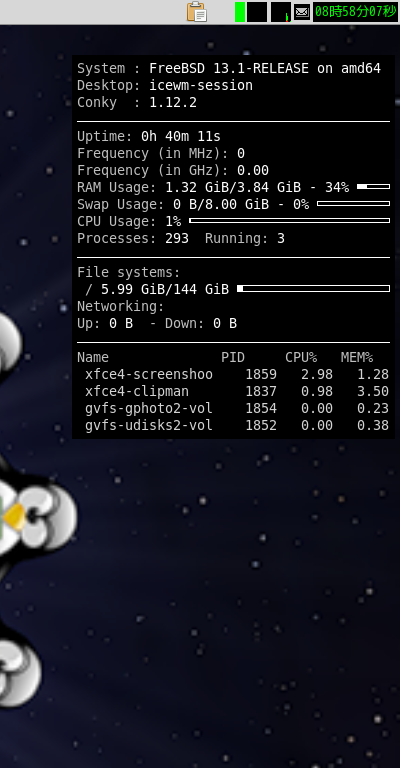Click the Processes count 293
This screenshot has height=768, width=400.
[177, 239]
